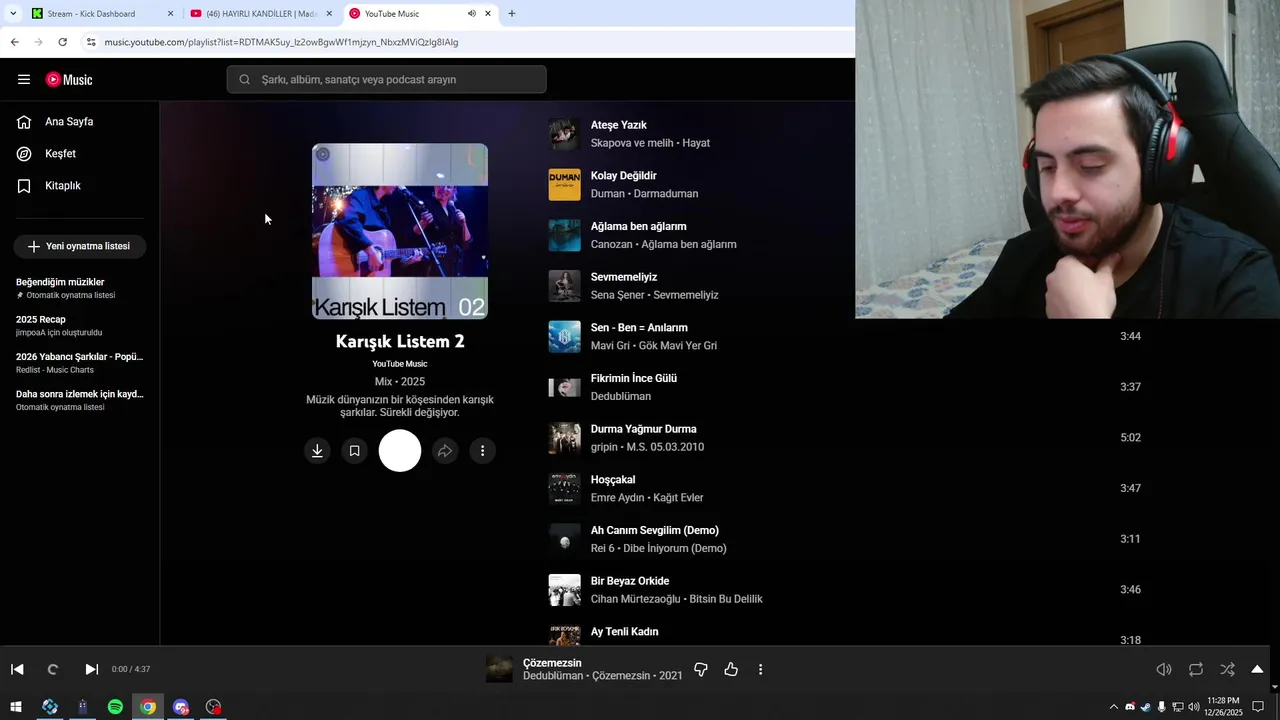Open a new browser tab
This screenshot has height=720, width=1280.
point(512,14)
